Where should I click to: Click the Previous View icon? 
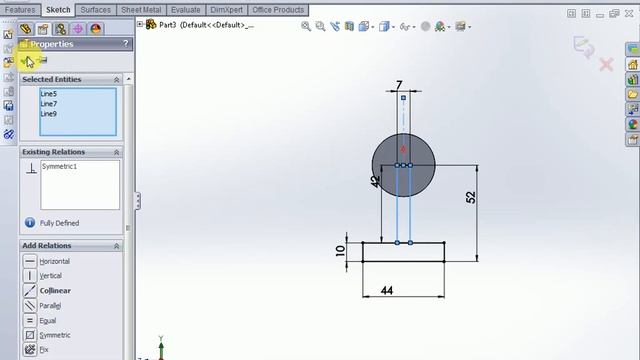coord(335,27)
